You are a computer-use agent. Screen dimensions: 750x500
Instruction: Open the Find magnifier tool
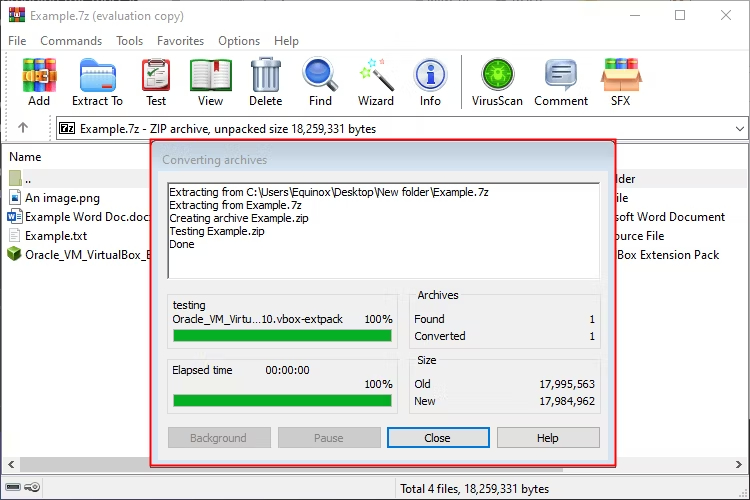[x=320, y=75]
